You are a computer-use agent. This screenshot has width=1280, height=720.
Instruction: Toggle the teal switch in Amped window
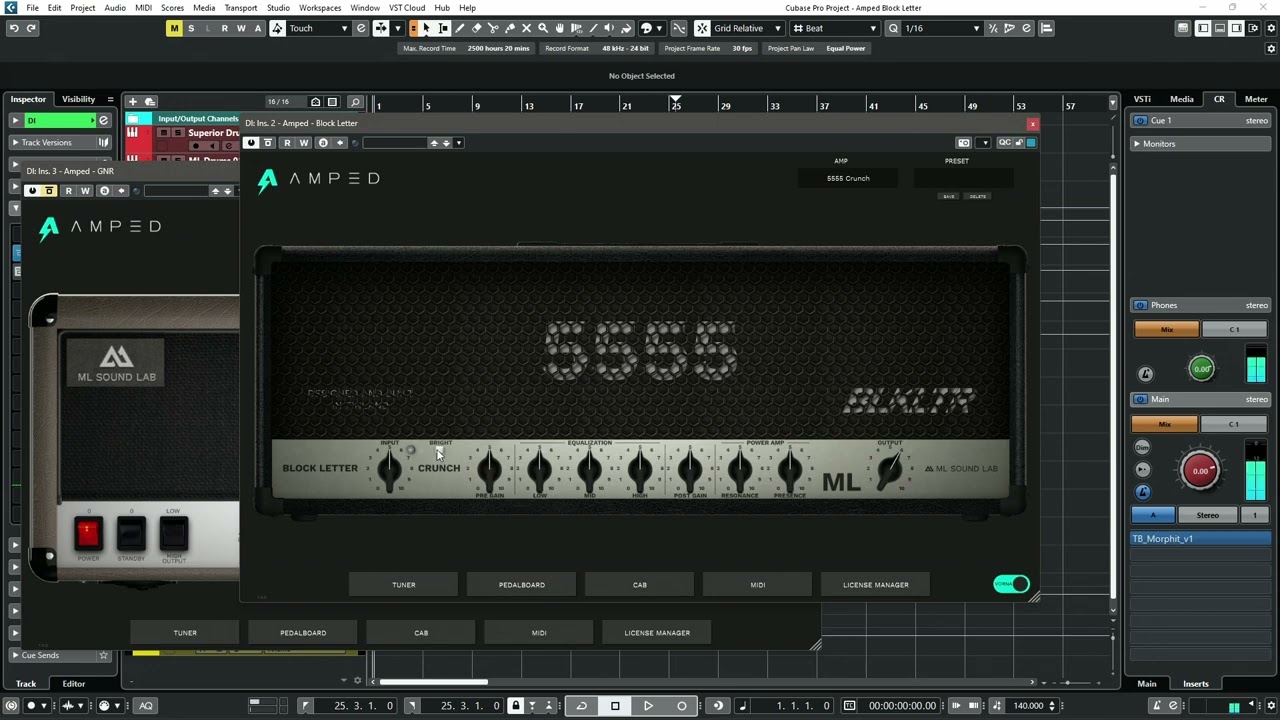(x=1011, y=584)
